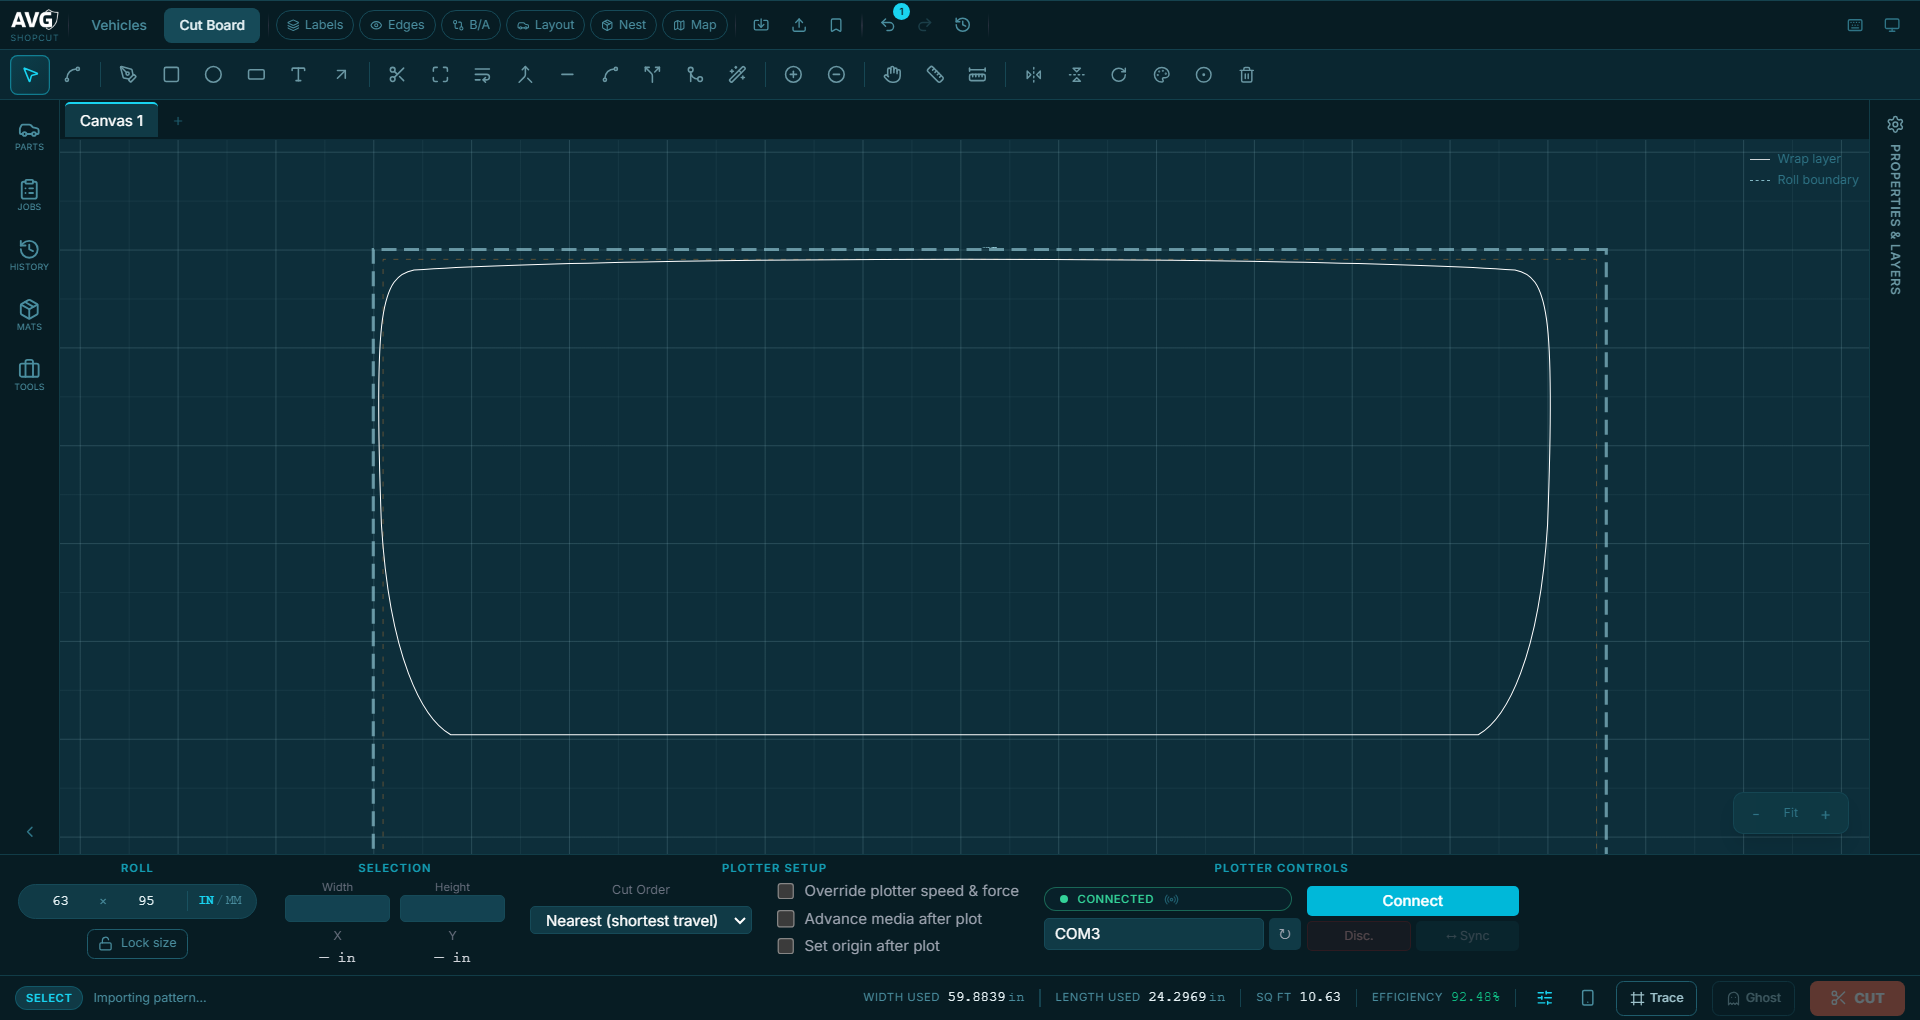
Task: Toggle the Lock size option
Action: (137, 943)
